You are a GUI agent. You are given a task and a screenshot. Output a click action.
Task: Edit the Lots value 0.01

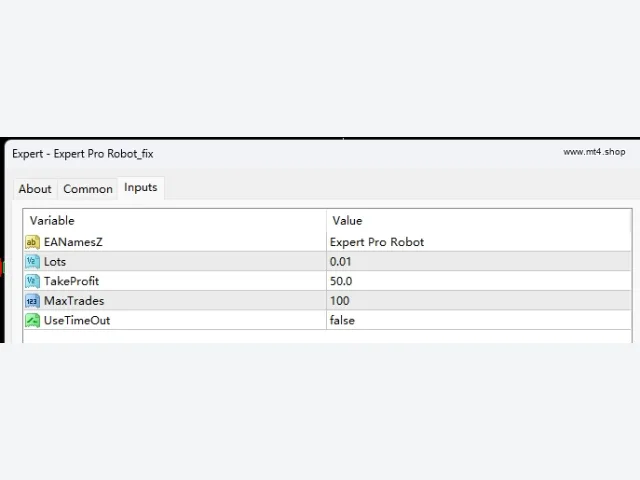click(x=478, y=262)
